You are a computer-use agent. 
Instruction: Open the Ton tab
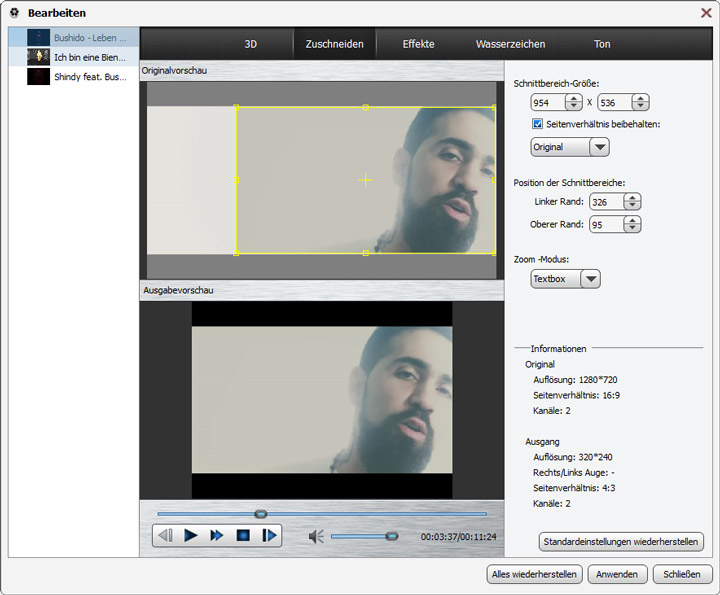click(602, 44)
